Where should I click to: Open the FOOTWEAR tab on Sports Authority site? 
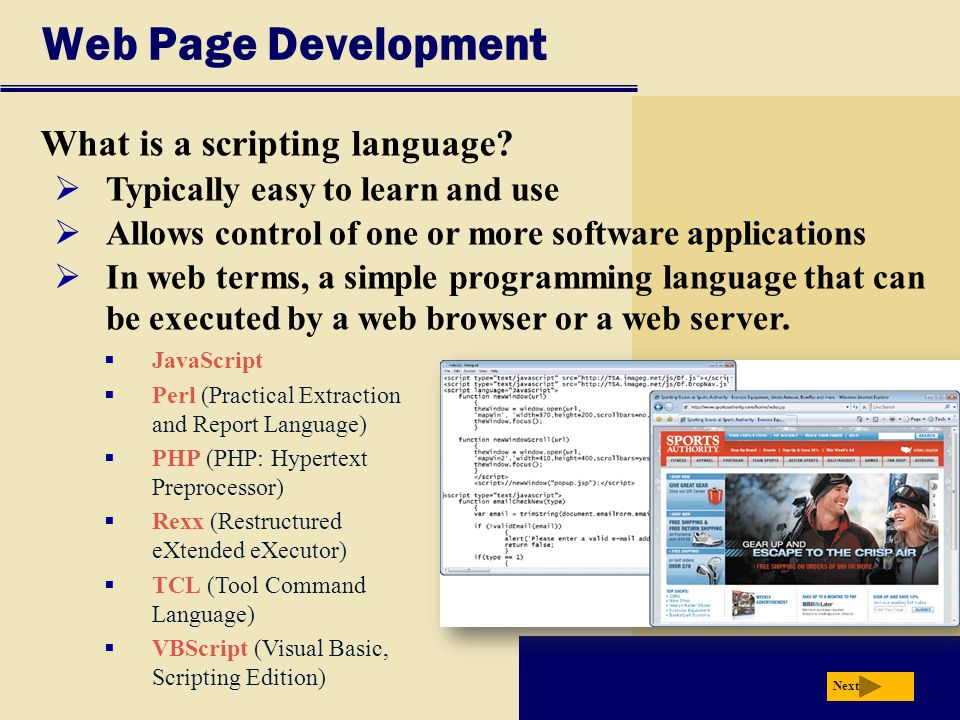(733, 460)
